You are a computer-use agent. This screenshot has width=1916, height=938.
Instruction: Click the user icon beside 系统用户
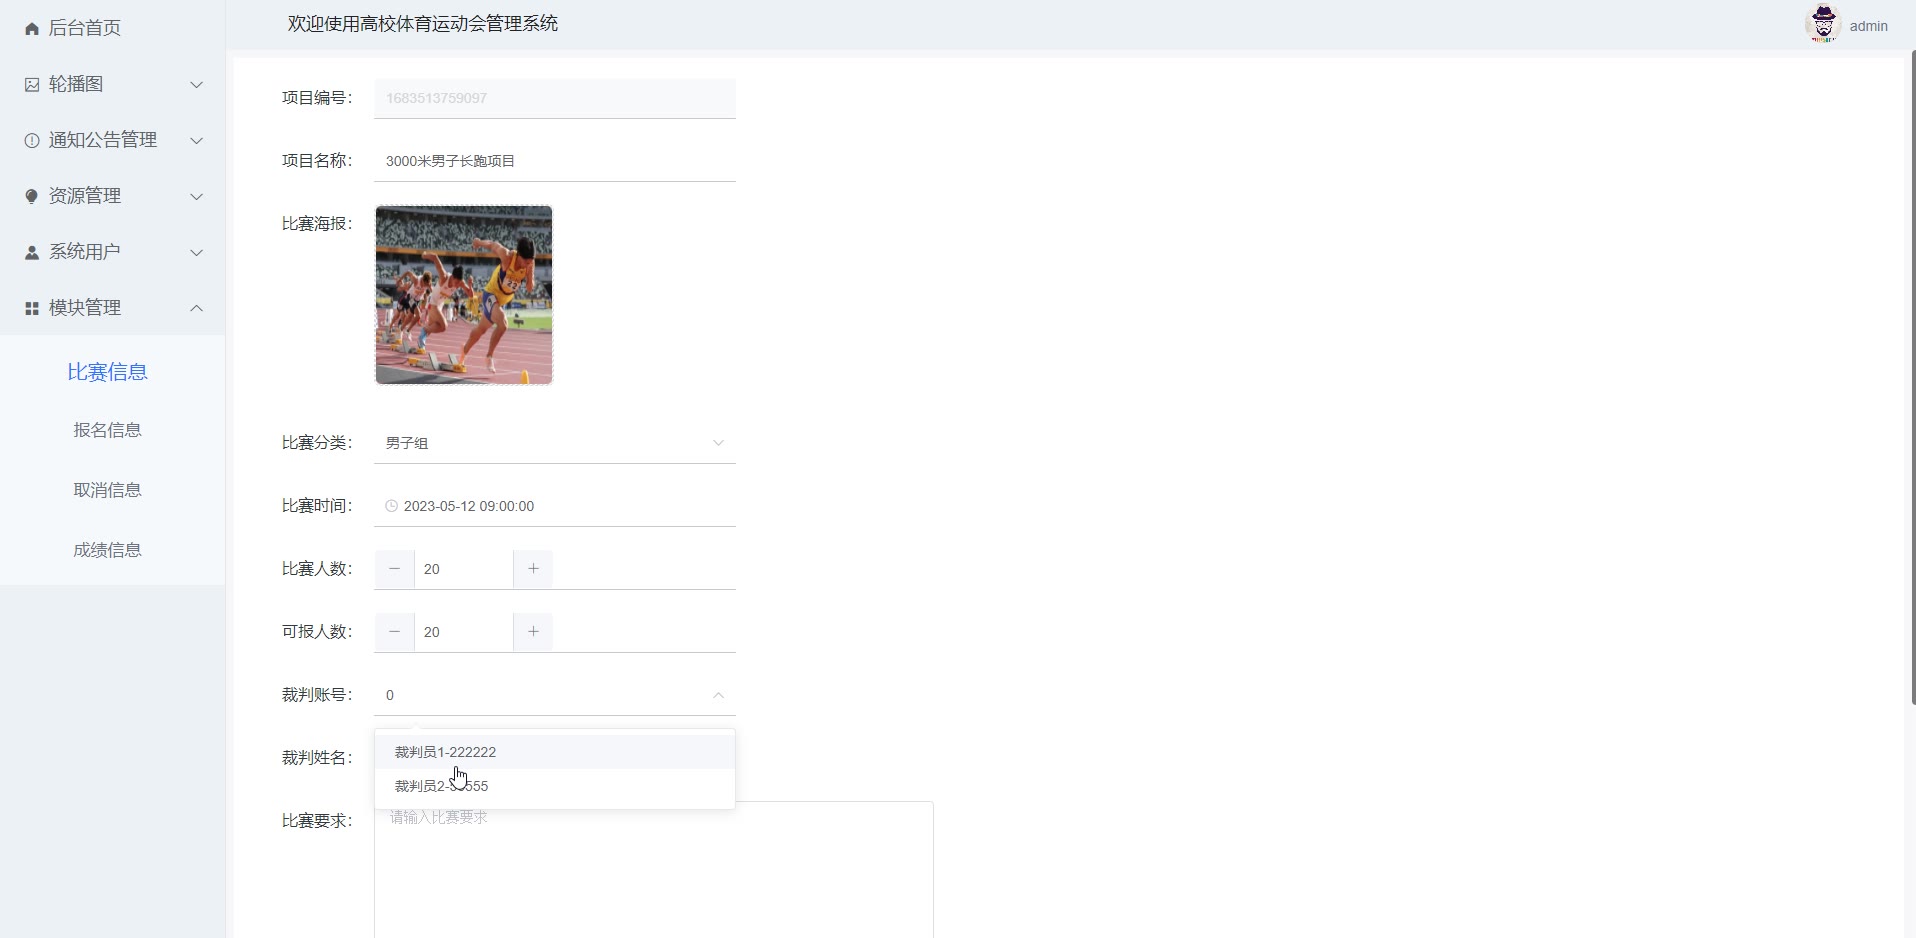(x=32, y=253)
